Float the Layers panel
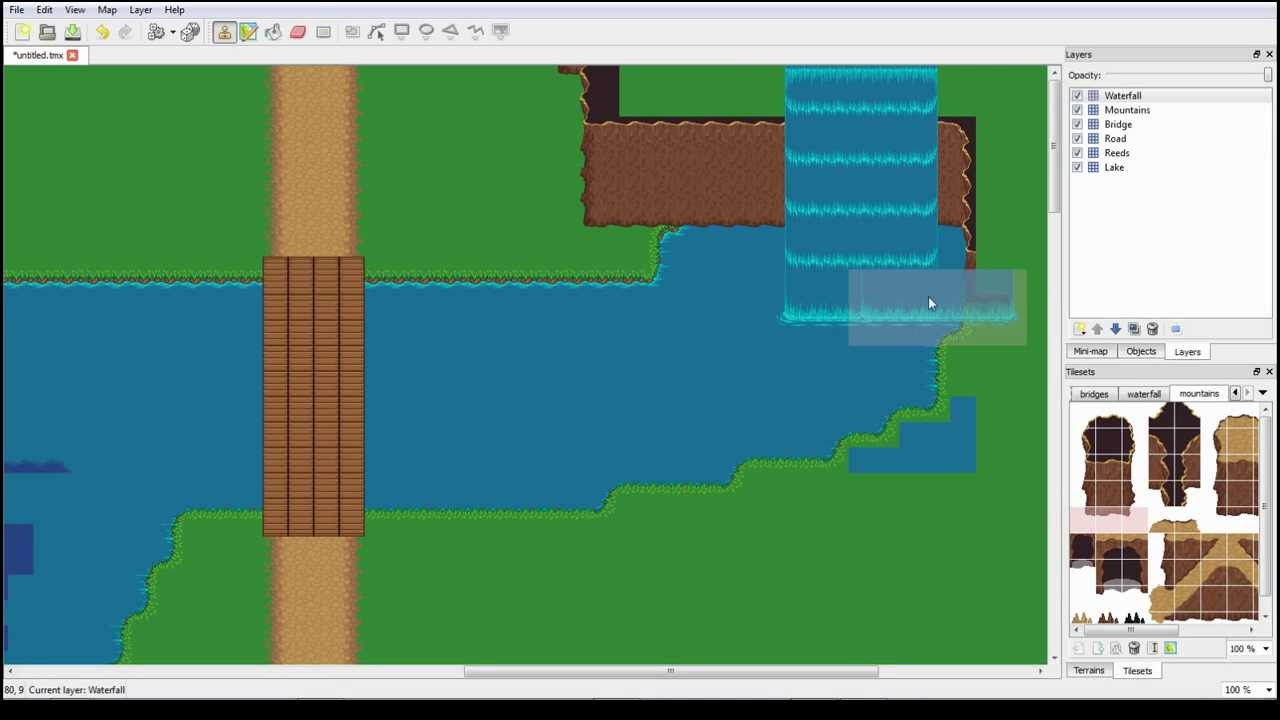1280x720 pixels. click(1256, 55)
